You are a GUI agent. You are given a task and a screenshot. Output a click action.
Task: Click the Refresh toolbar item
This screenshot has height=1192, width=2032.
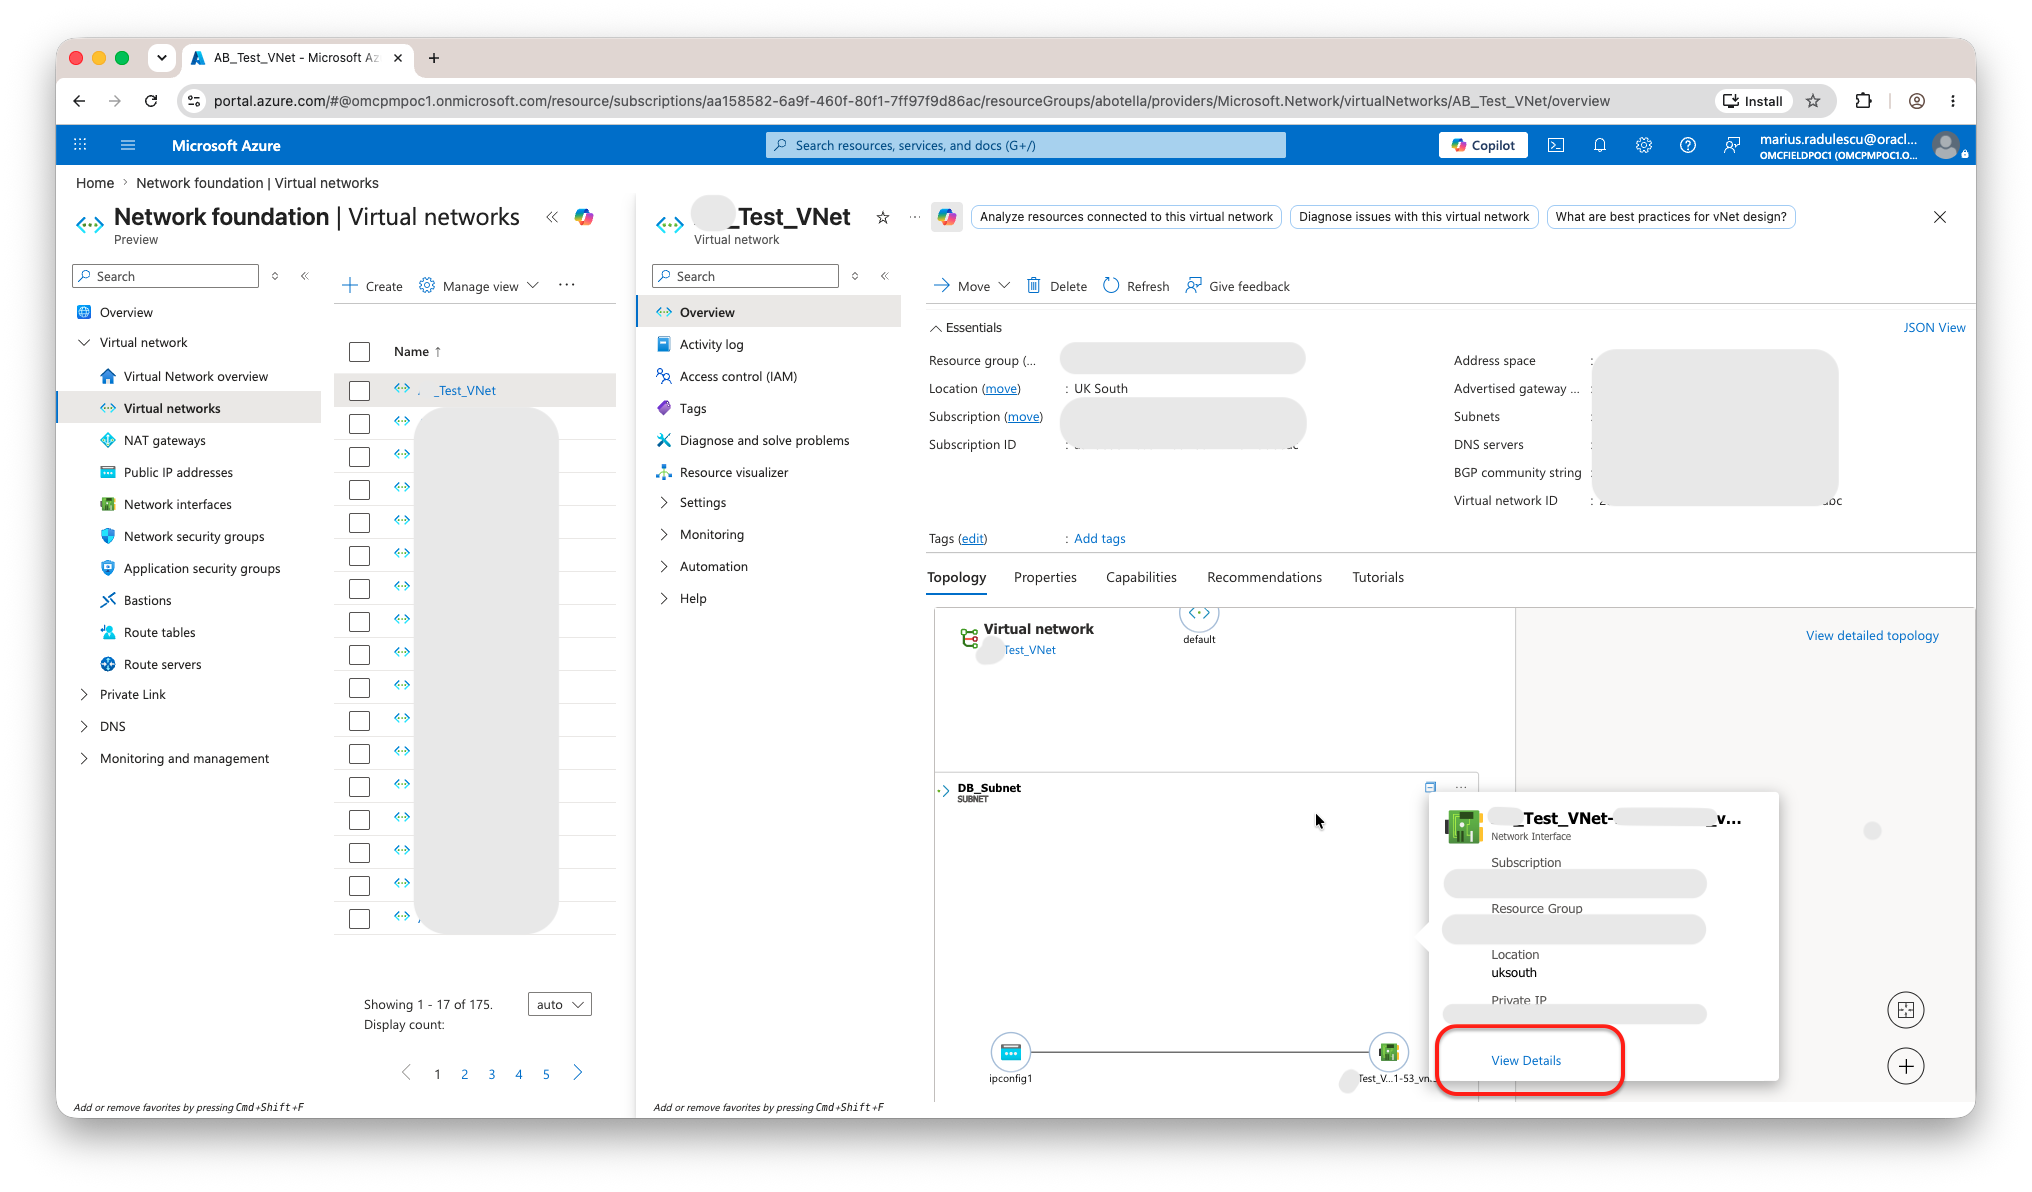(1136, 286)
